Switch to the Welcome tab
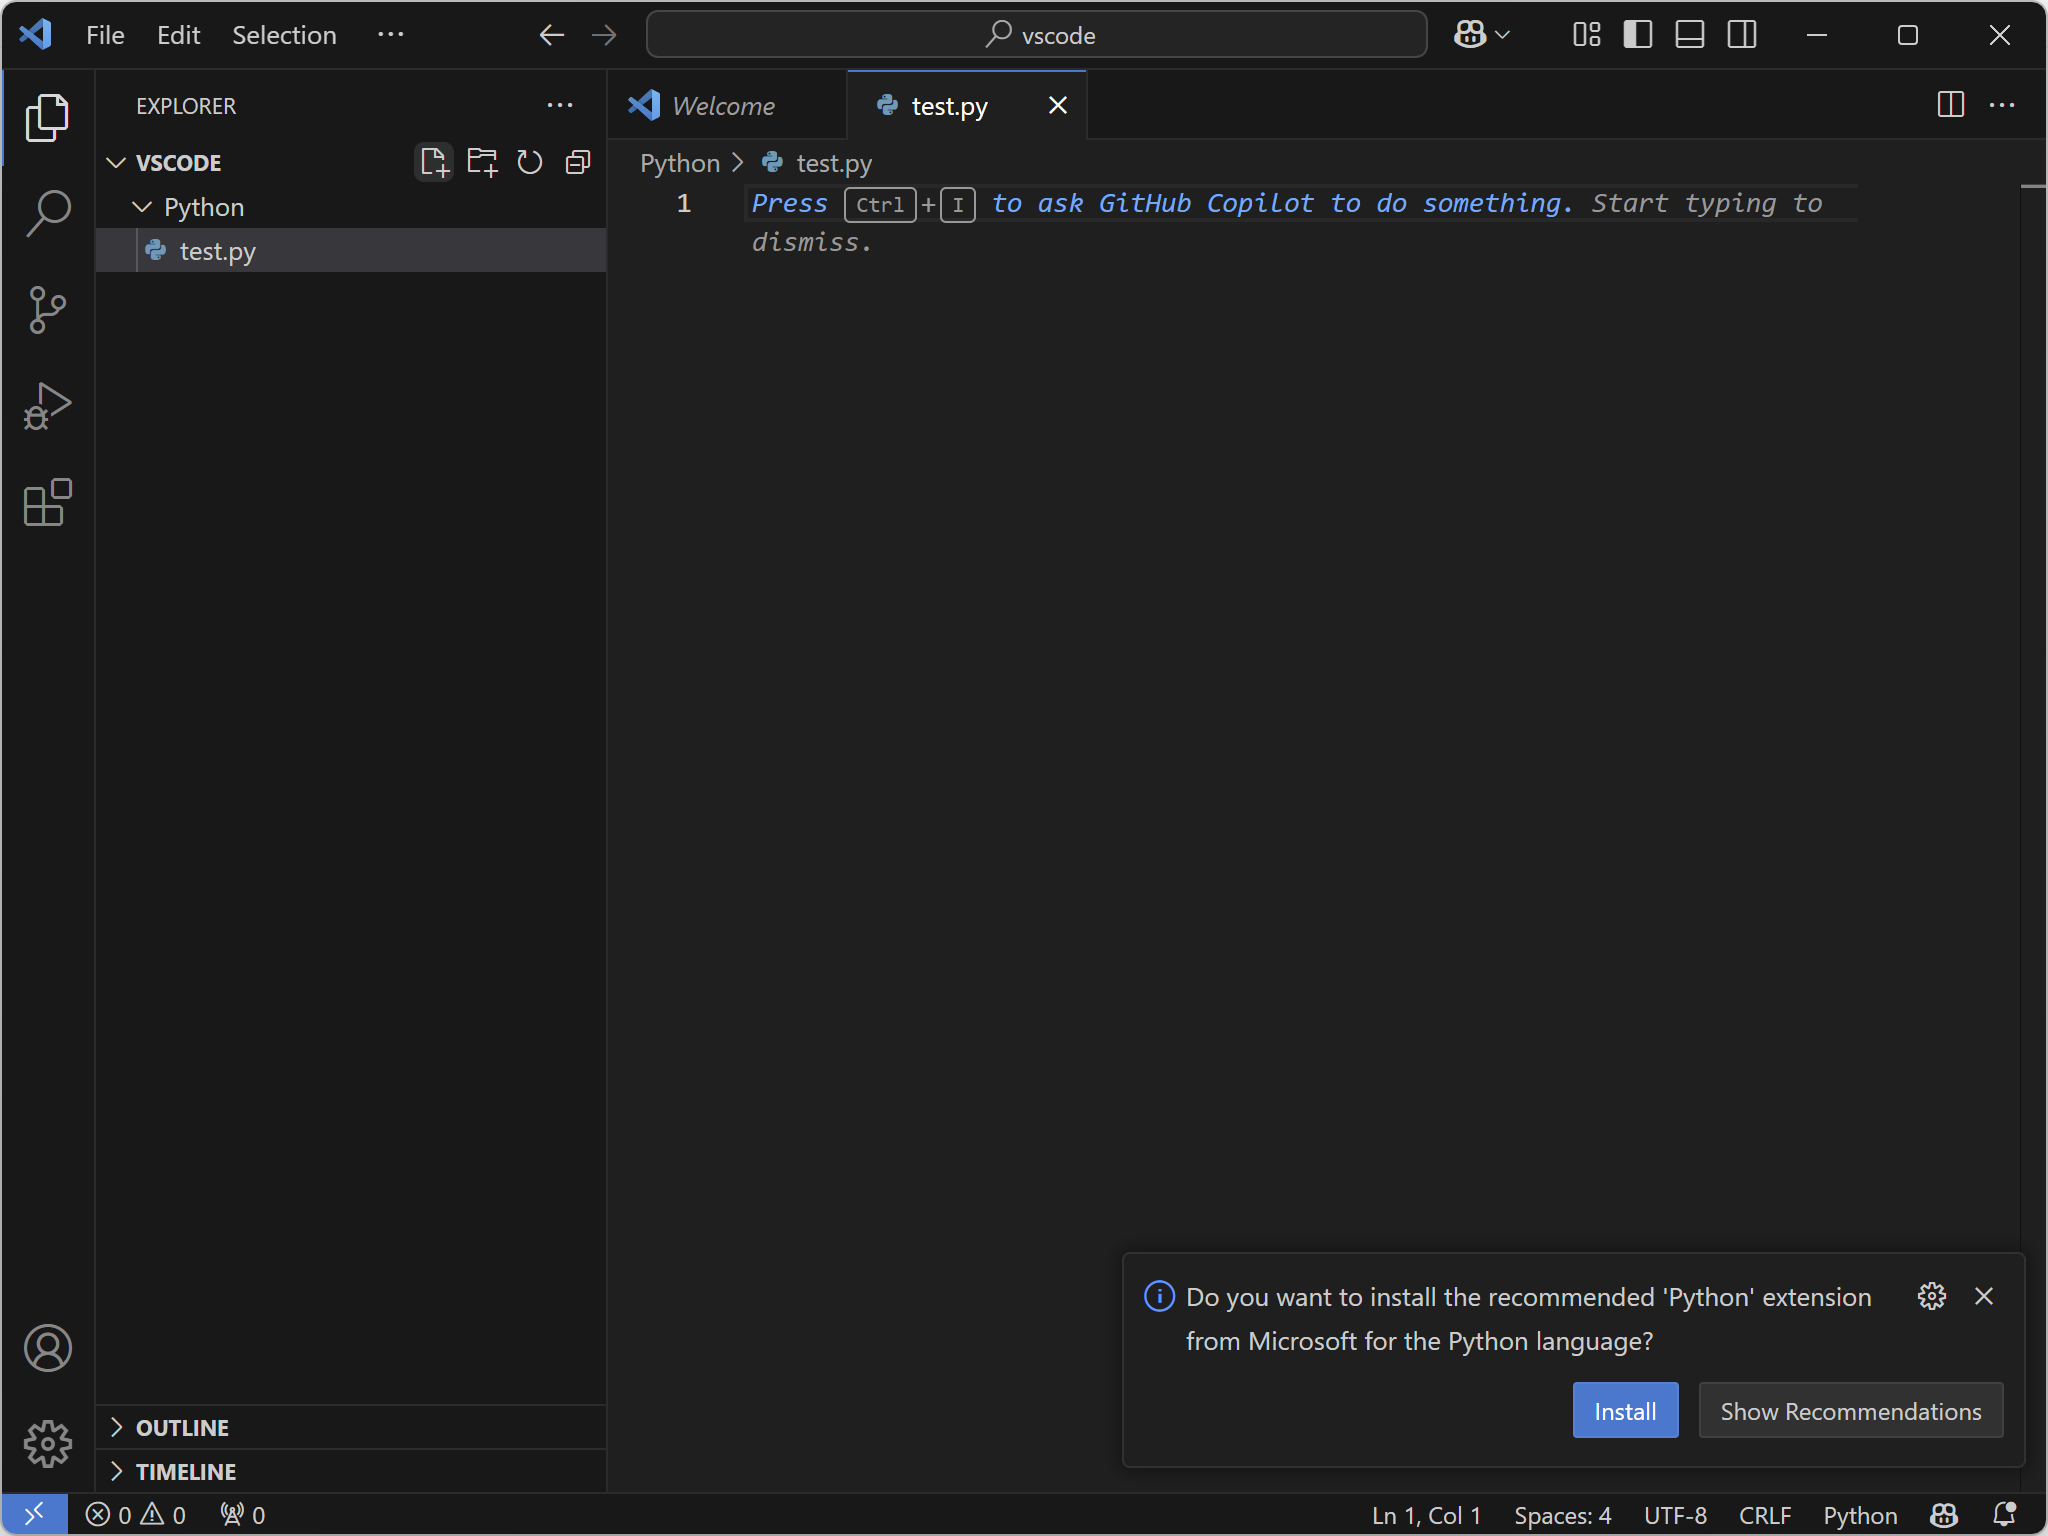The height and width of the screenshot is (1536, 2048). click(x=722, y=106)
